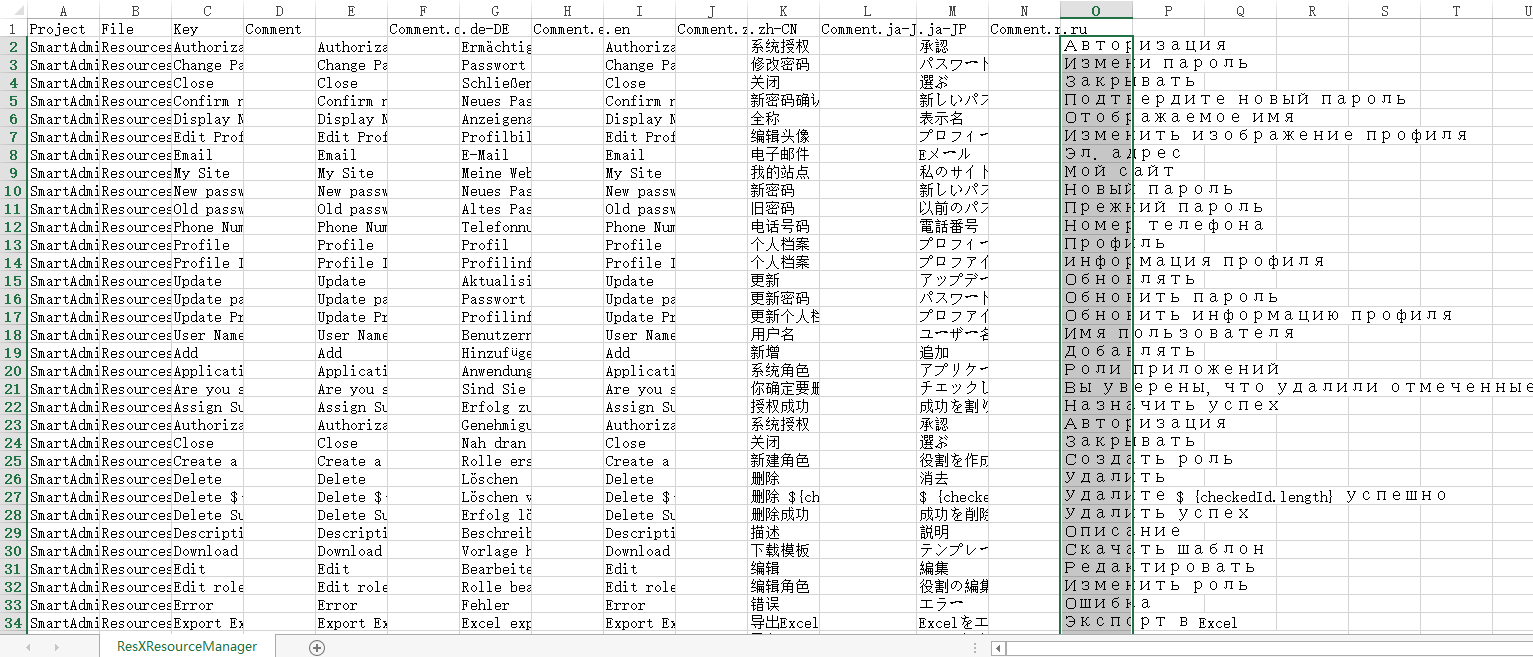Select Russian cell Эл. адрес
Screen dimensions: 1533x657
pos(1096,154)
